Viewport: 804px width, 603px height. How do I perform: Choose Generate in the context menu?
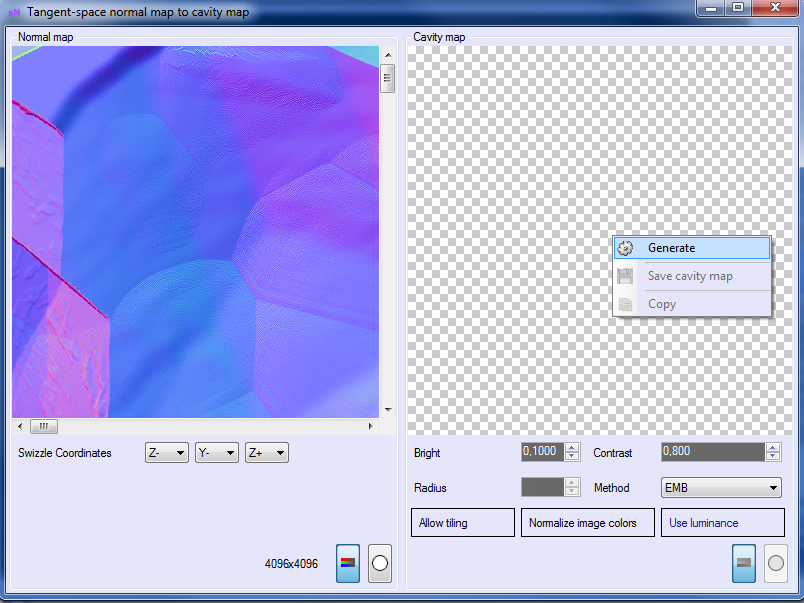point(692,248)
